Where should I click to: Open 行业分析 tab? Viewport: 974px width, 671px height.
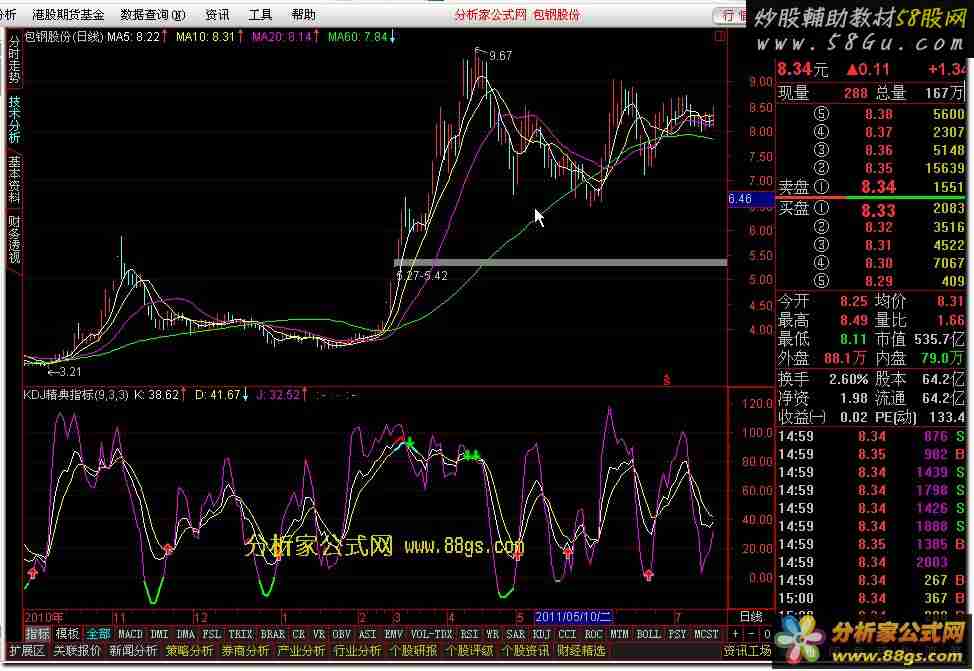tap(358, 650)
